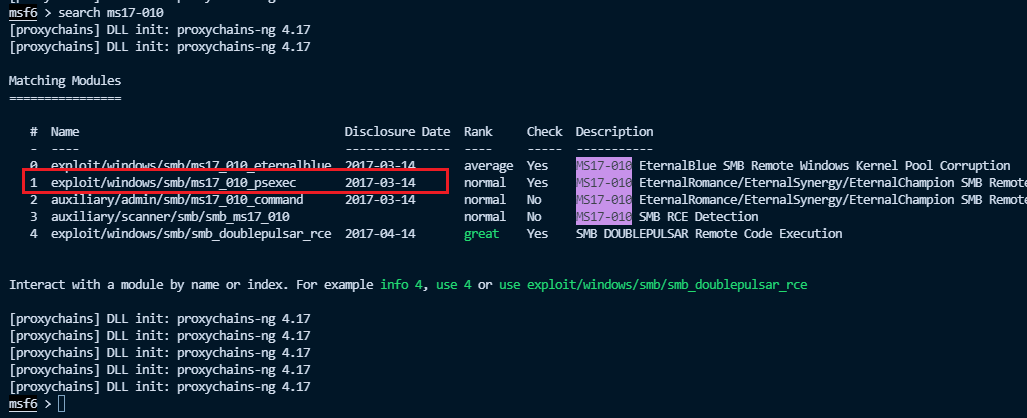This screenshot has width=1027, height=418.
Task: Click the auxiliary/scanner/smb/smb_ms17_010 module name
Action: coord(170,217)
